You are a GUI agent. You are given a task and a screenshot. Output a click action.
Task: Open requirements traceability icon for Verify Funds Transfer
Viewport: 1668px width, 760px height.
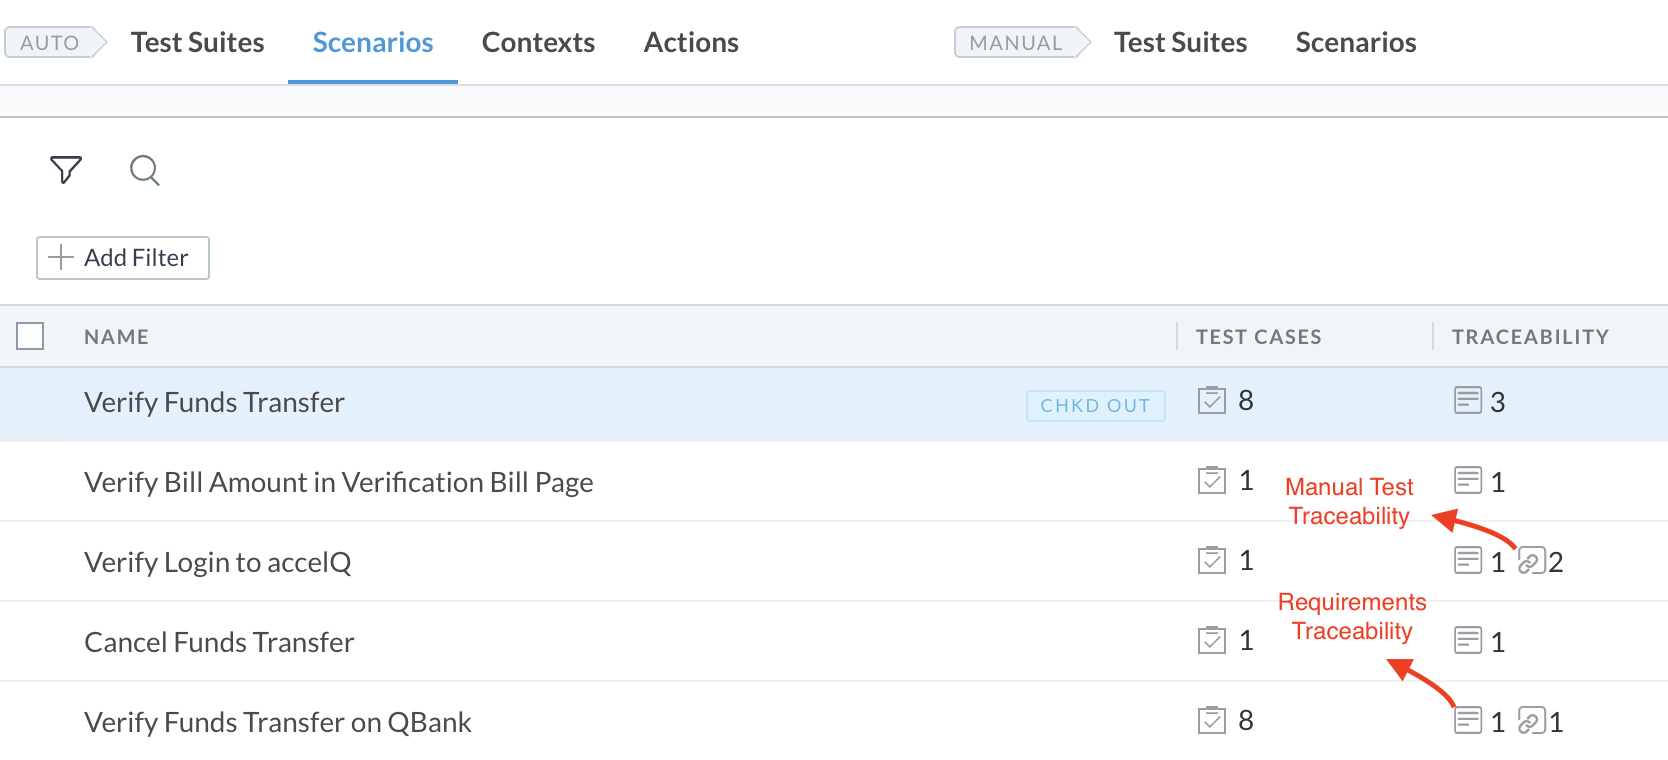coord(1468,400)
